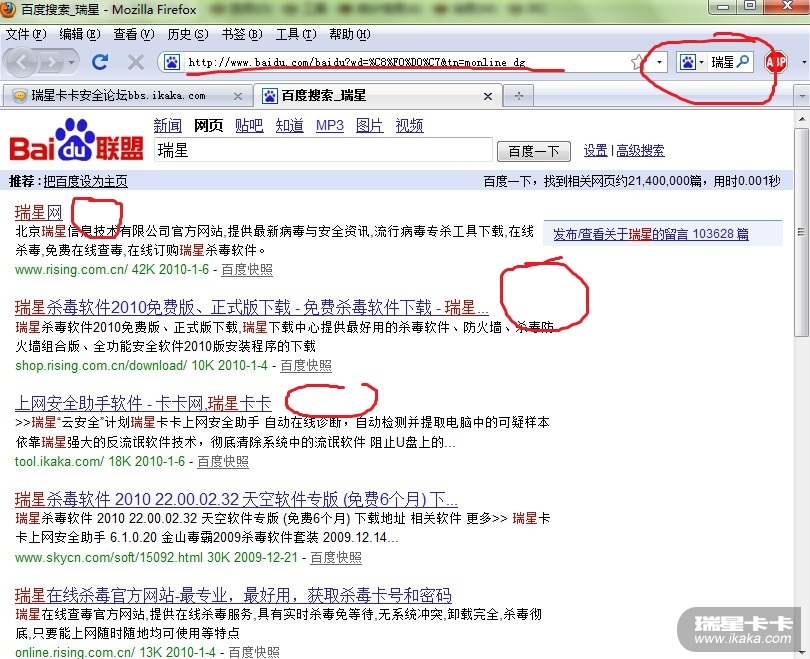Close the 瑞星卡卡安全论坛 tab
810x659 pixels.
pos(238,96)
